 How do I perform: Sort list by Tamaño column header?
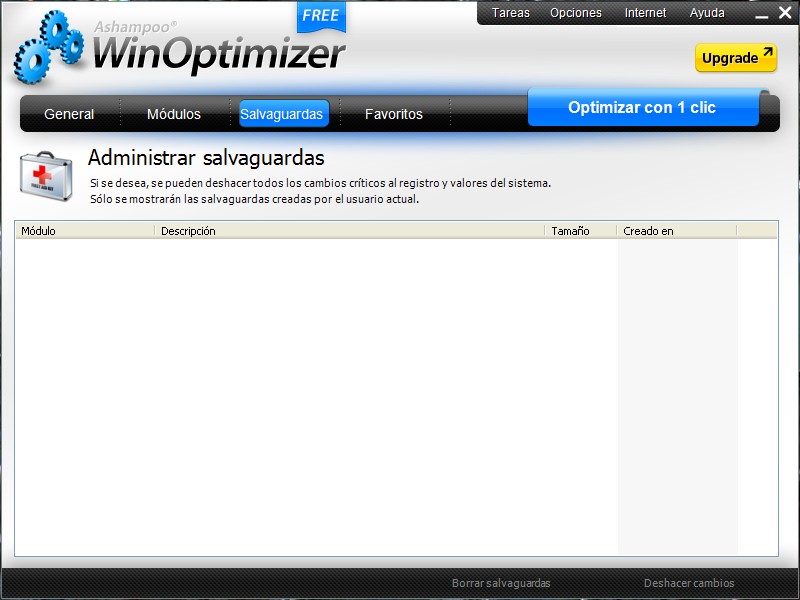[x=581, y=231]
